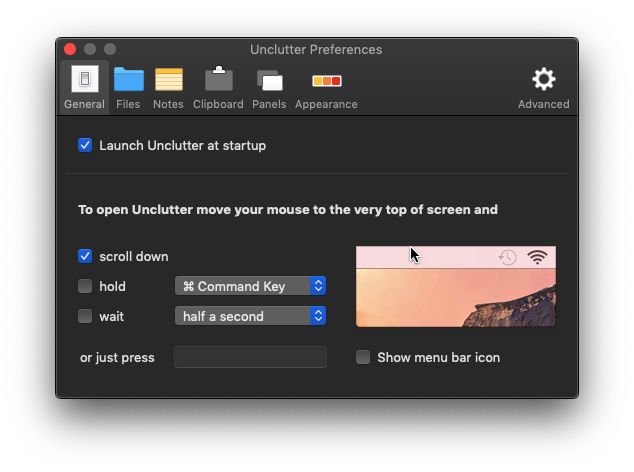Close the Unclutter Preferences window
This screenshot has width=634, height=472.
point(70,49)
